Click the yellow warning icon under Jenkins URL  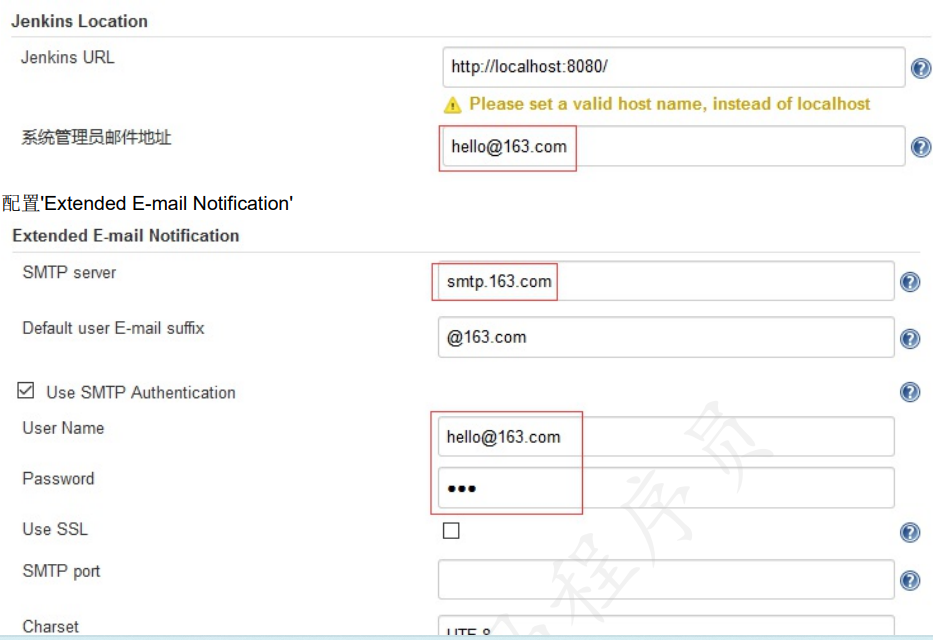coord(453,105)
